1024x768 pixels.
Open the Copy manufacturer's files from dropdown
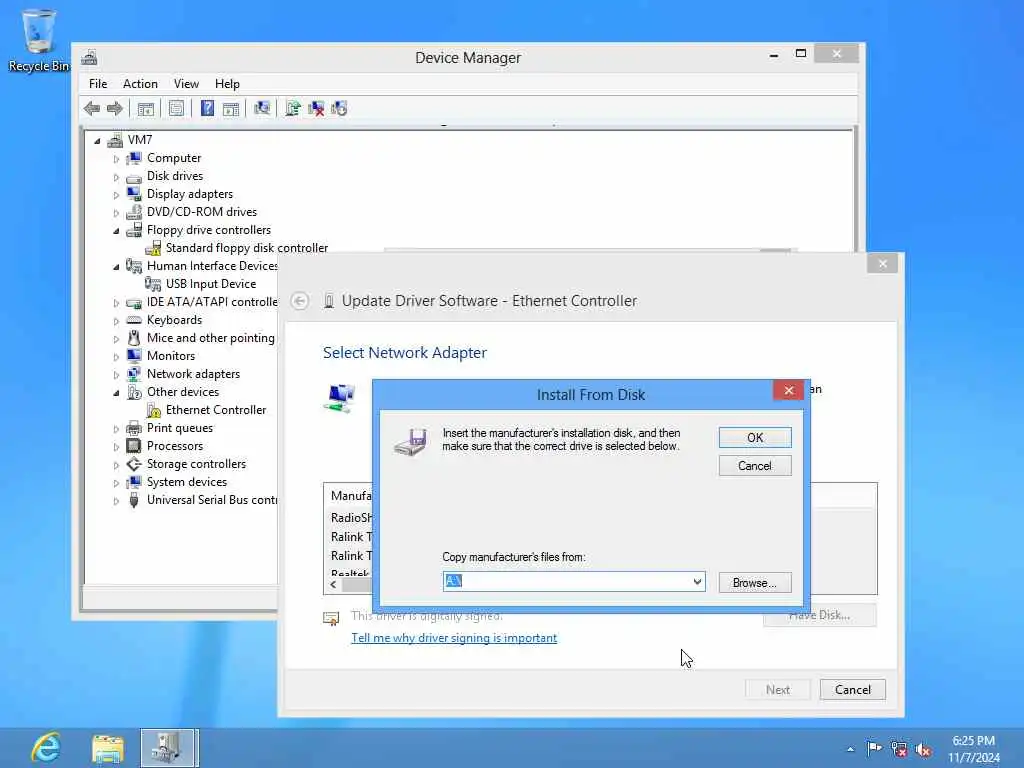point(697,581)
